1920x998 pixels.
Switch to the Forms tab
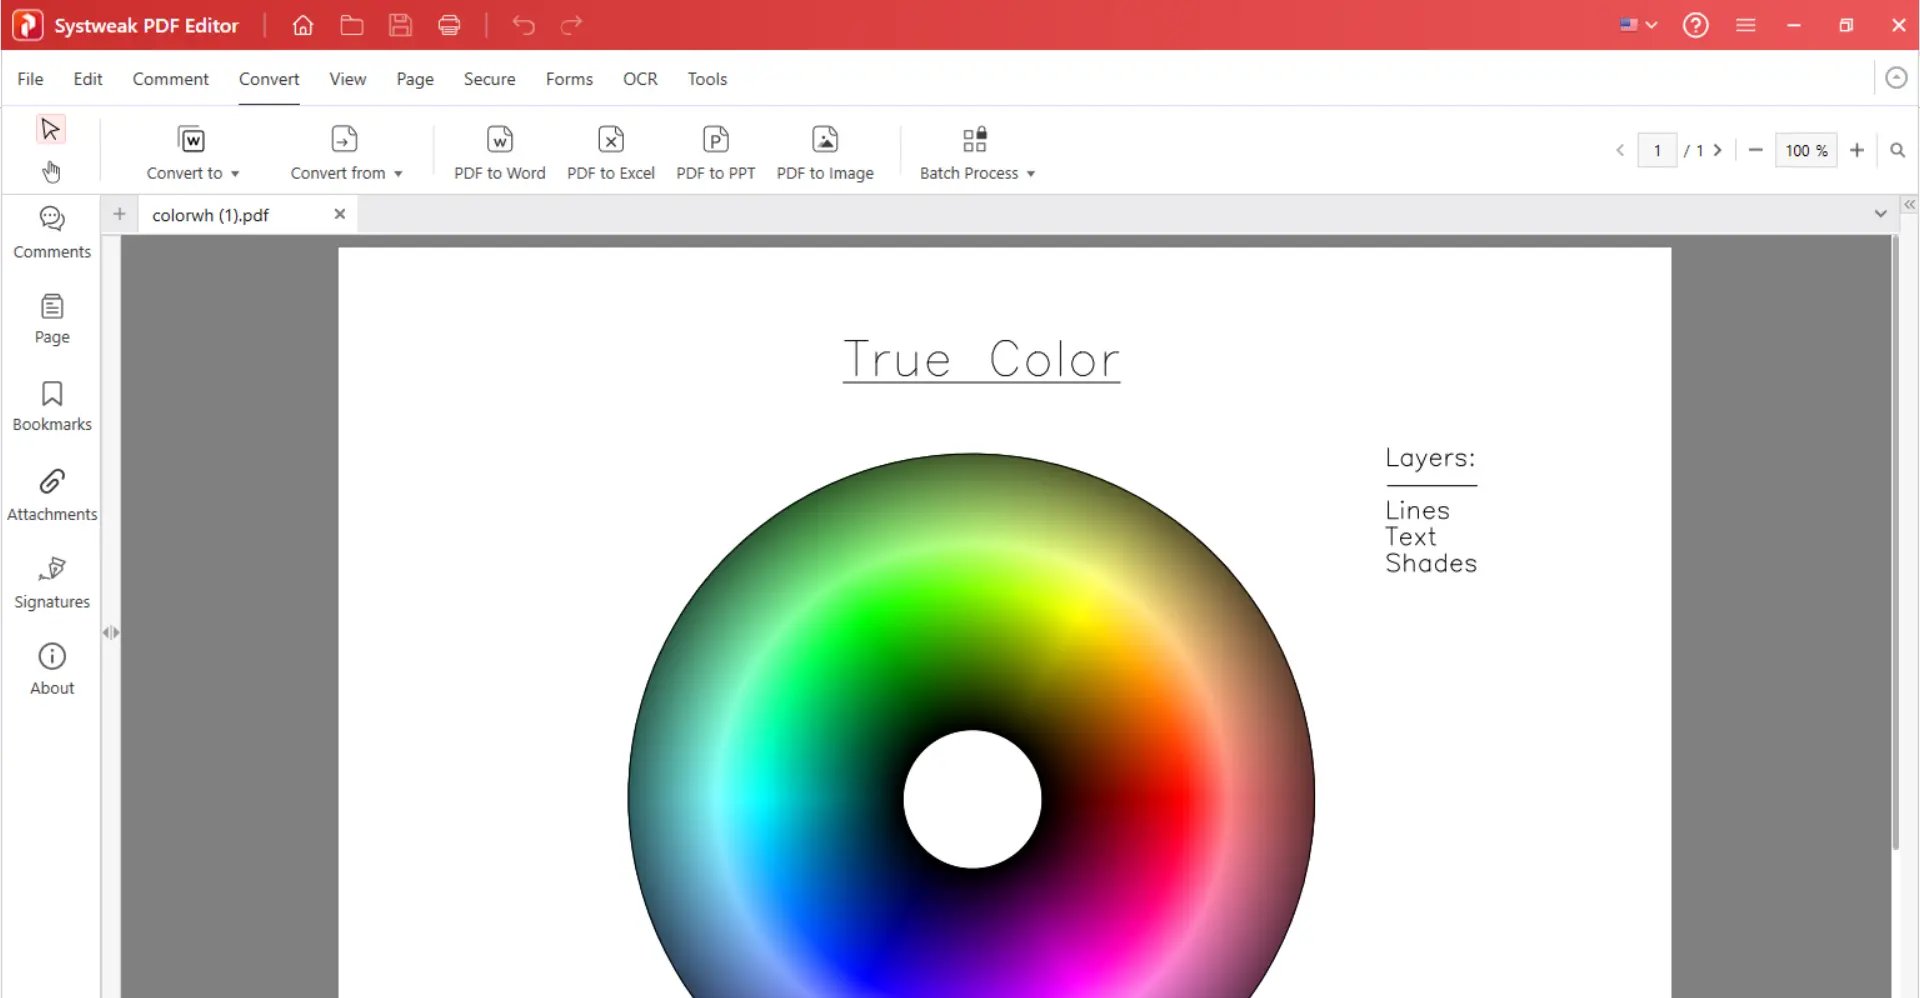coord(569,79)
